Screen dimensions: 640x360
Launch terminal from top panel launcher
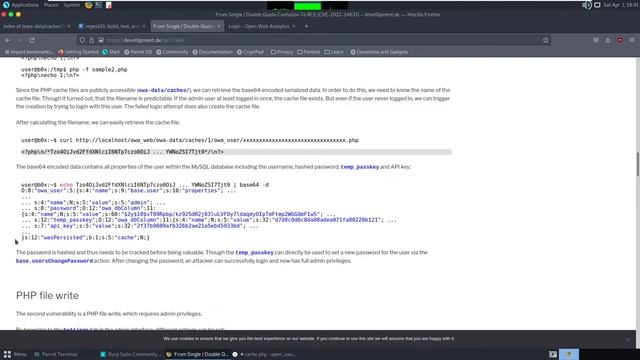coord(98,5)
